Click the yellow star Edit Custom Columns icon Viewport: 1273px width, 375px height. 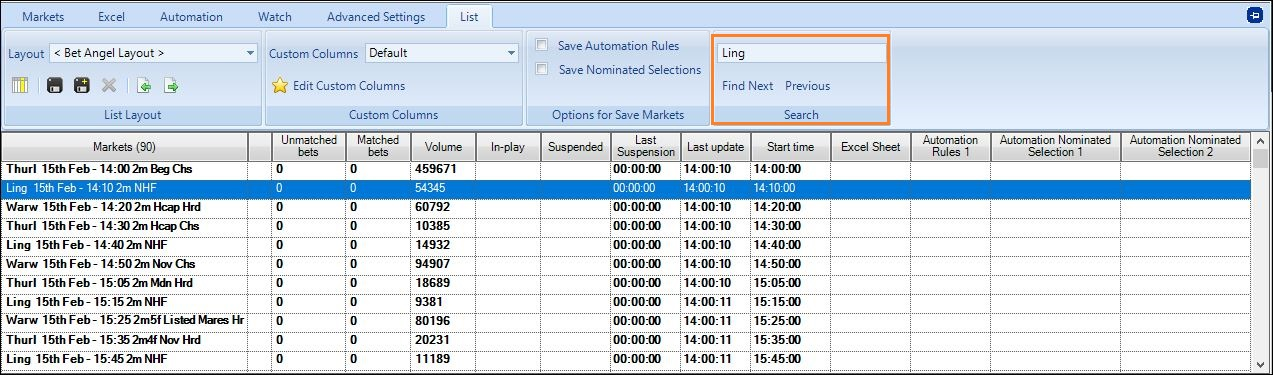(x=280, y=86)
